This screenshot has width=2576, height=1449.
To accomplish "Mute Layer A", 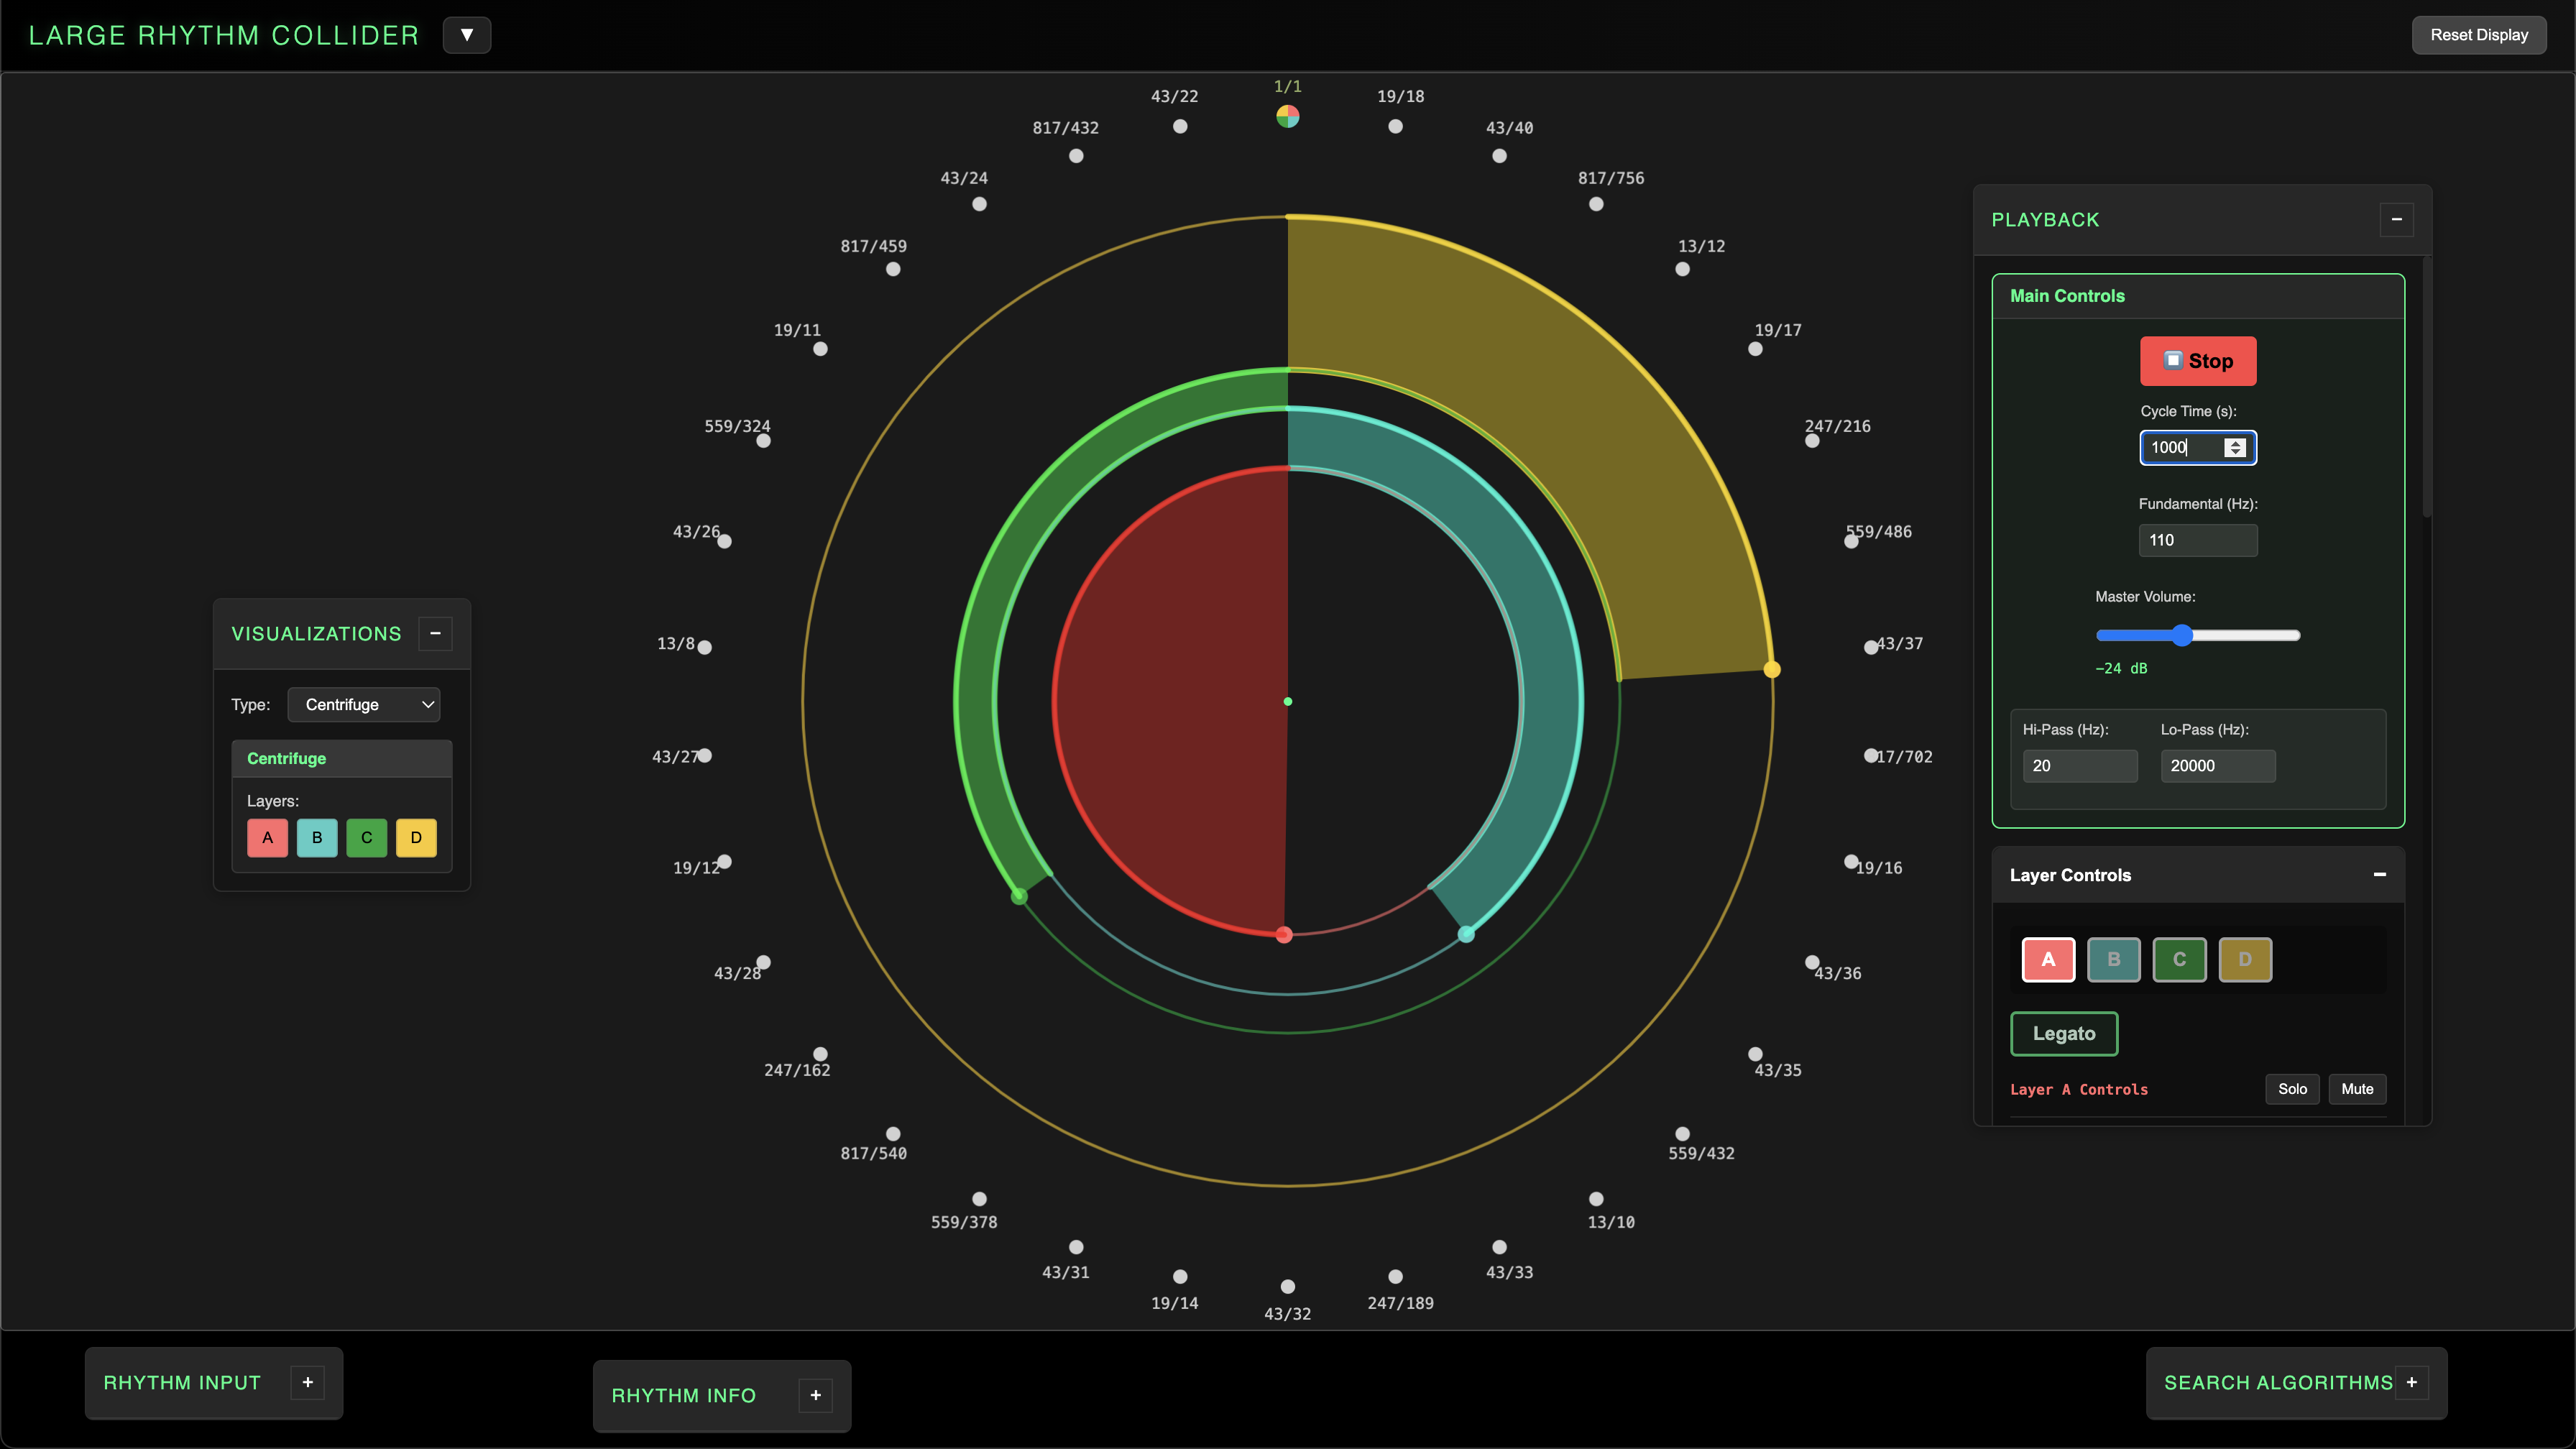I will 2356,1089.
